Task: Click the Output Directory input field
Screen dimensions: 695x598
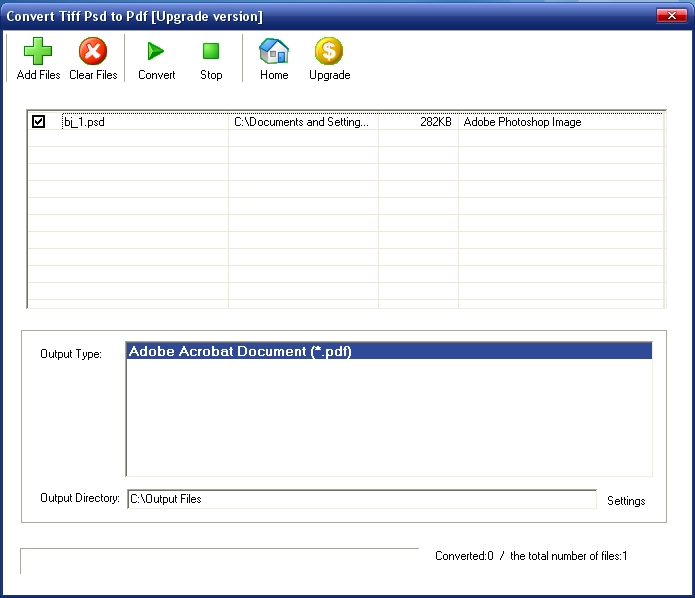Action: (x=362, y=499)
